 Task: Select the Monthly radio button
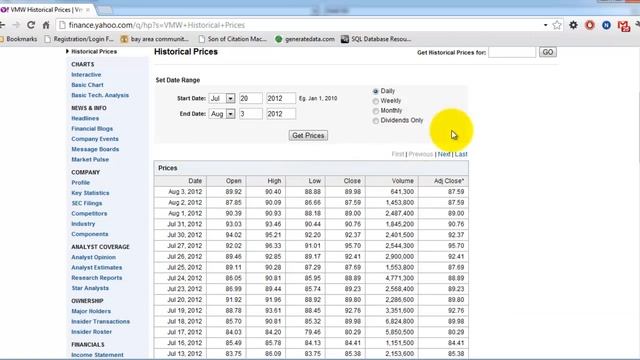[376, 111]
